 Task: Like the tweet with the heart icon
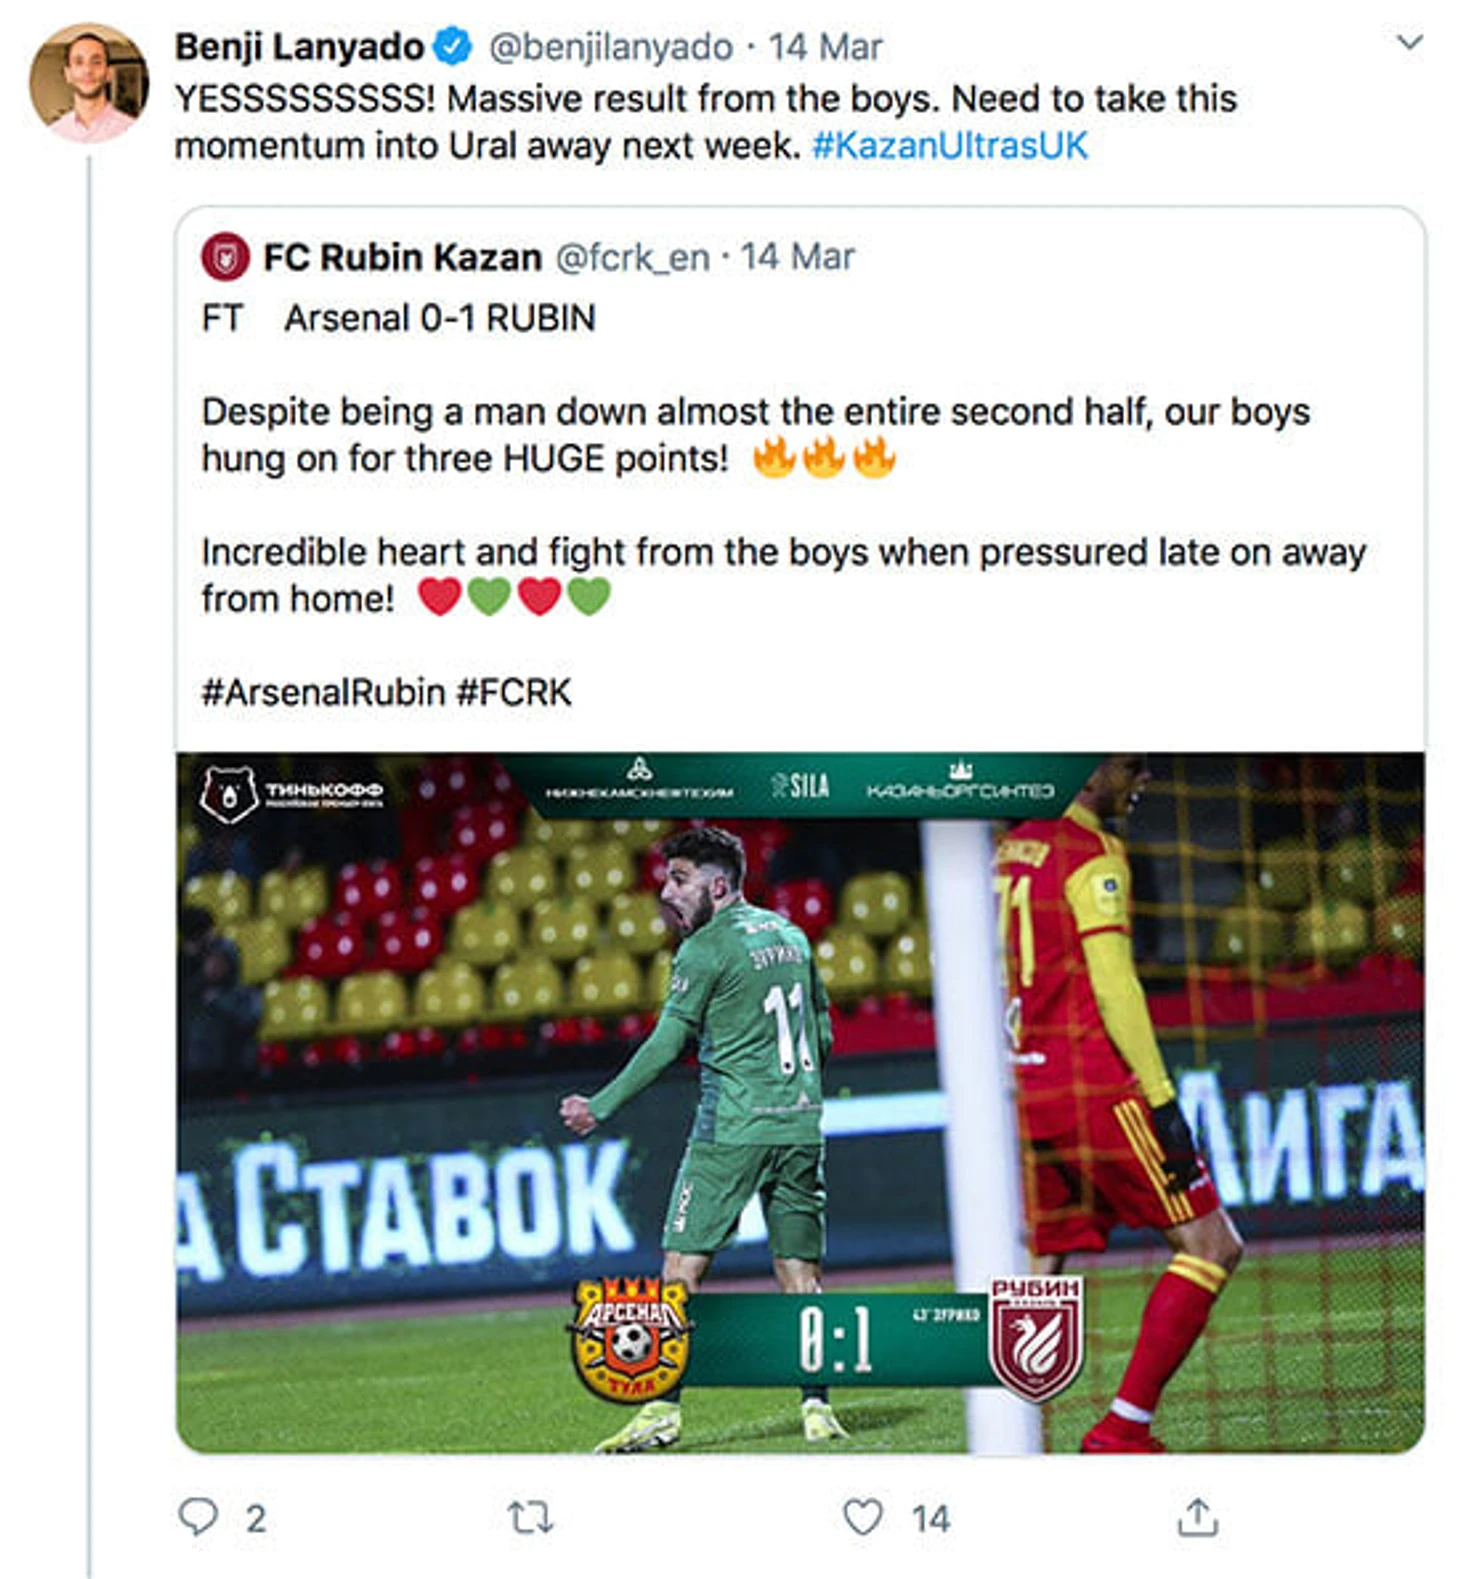(863, 1517)
